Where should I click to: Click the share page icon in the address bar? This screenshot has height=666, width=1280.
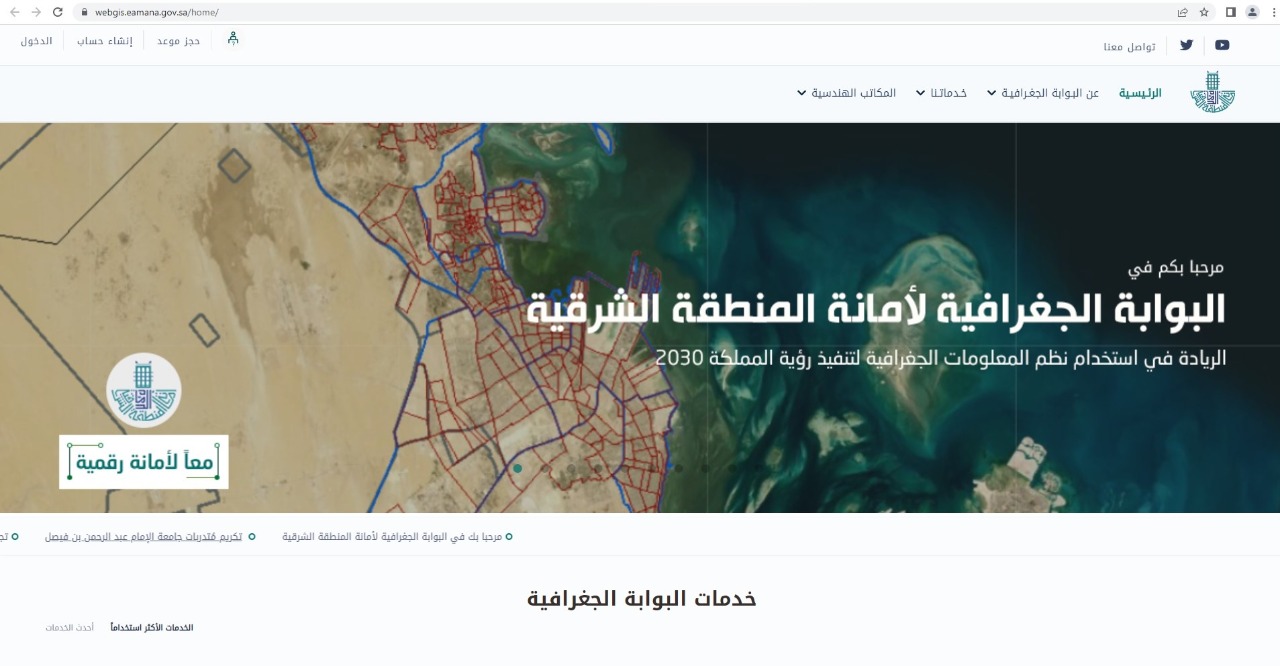click(x=1182, y=12)
